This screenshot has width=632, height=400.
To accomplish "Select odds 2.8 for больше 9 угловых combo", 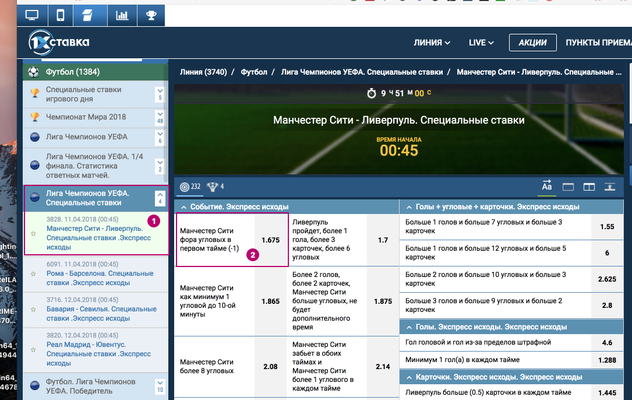I will (x=607, y=305).
